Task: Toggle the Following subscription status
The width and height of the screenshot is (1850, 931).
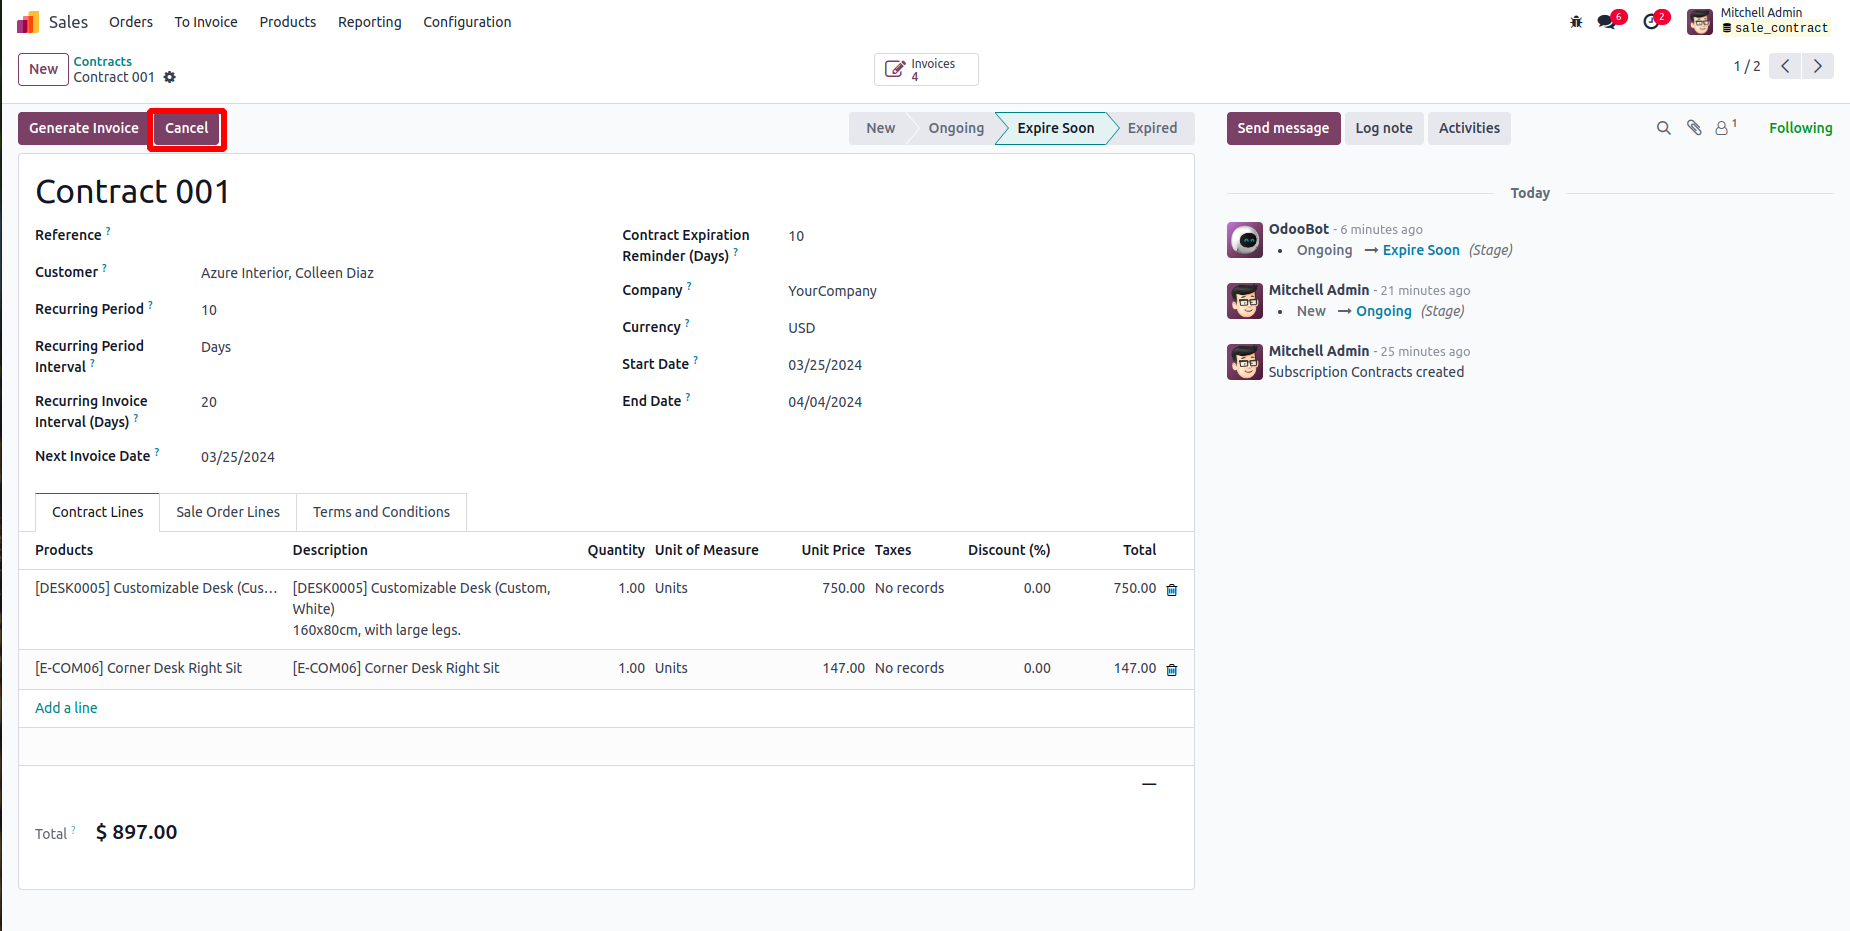Action: coord(1800,128)
